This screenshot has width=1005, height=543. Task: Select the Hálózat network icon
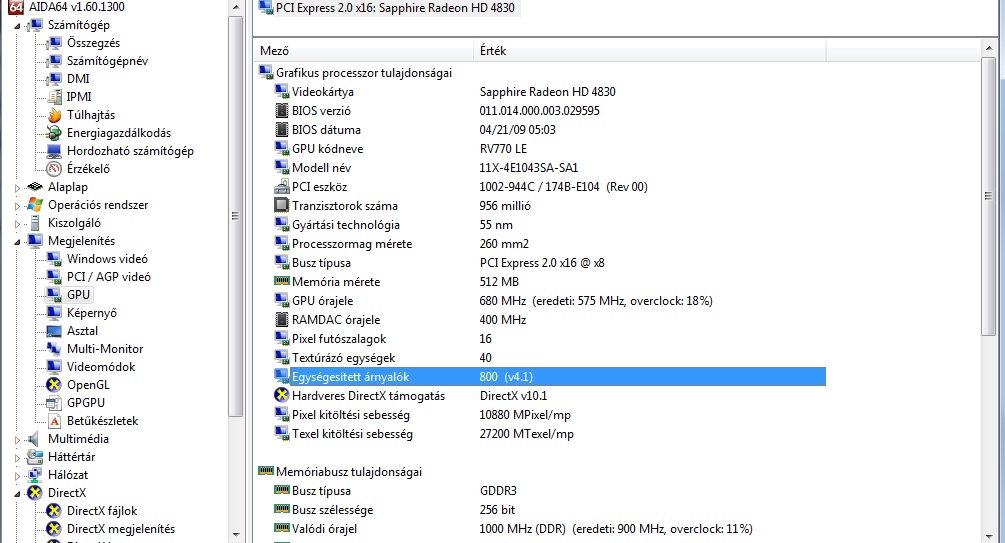[x=35, y=474]
